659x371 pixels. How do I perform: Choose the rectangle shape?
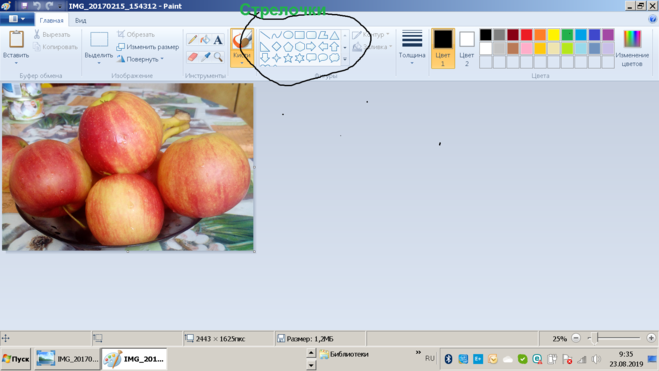(x=299, y=35)
